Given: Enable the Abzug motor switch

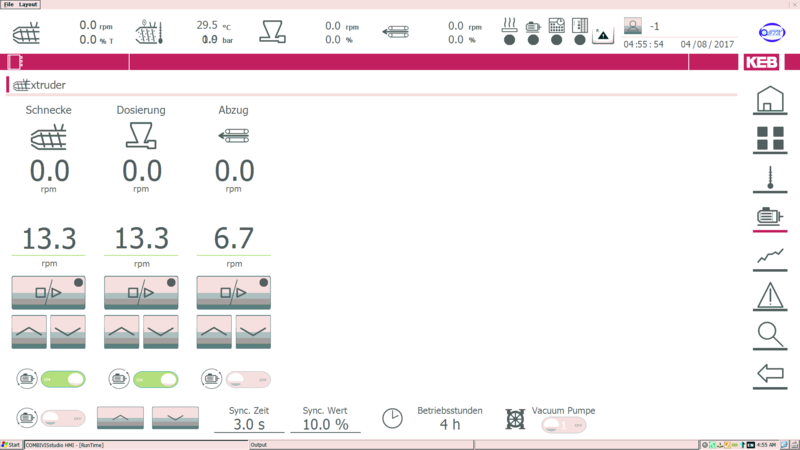Looking at the screenshot, I should click(x=247, y=379).
